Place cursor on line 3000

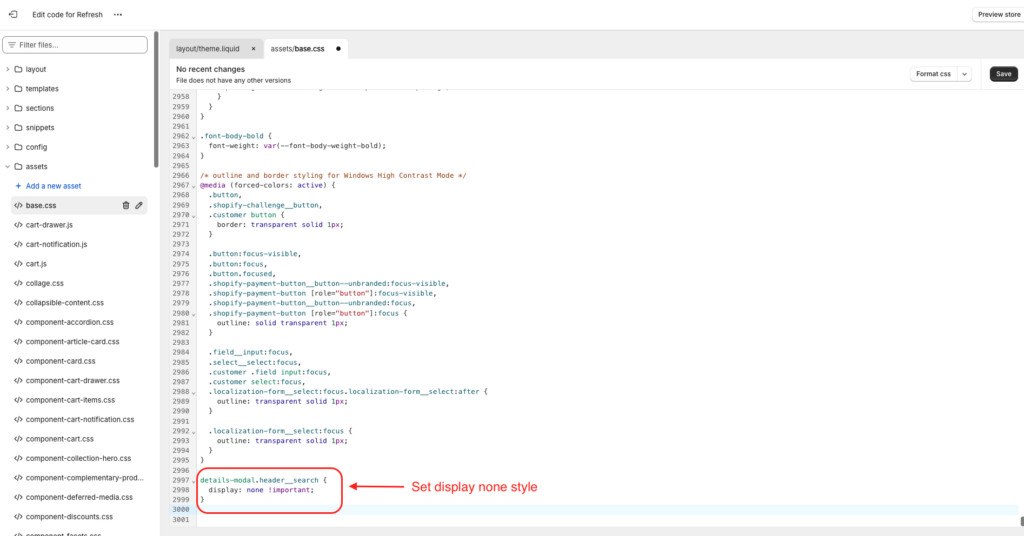pos(607,510)
